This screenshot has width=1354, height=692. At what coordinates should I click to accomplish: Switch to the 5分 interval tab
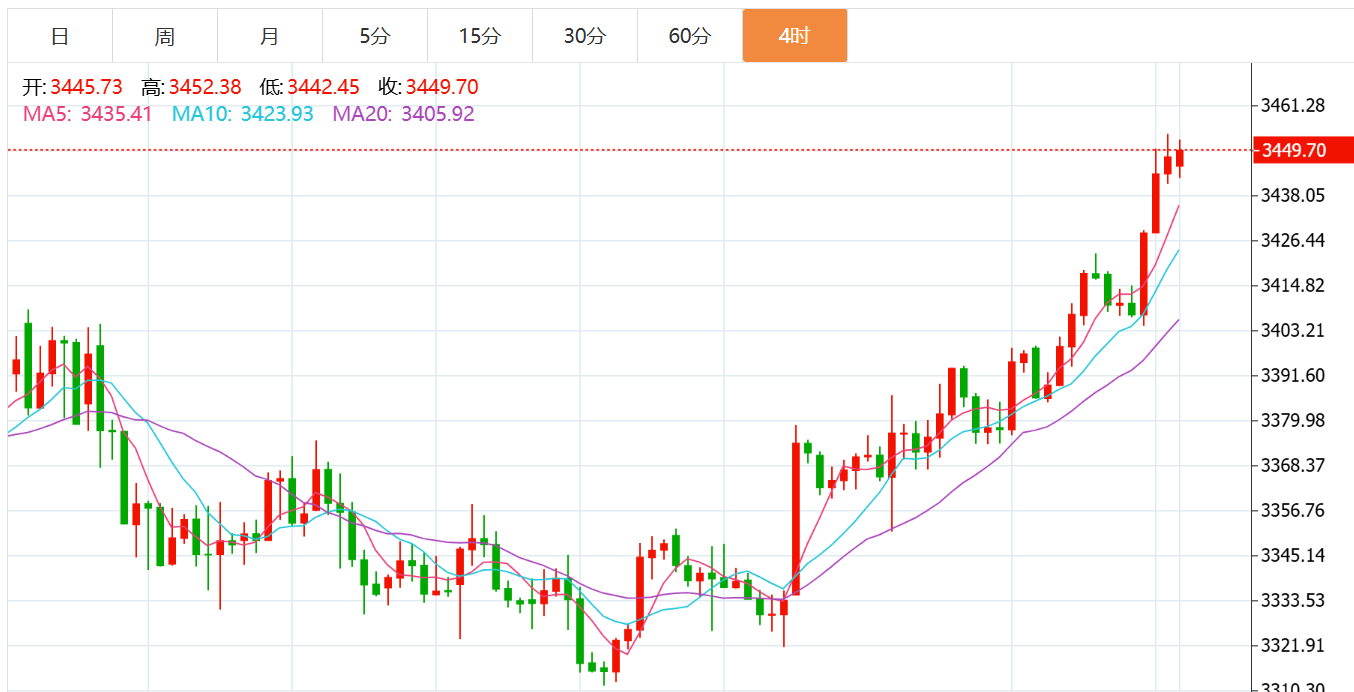[x=375, y=37]
